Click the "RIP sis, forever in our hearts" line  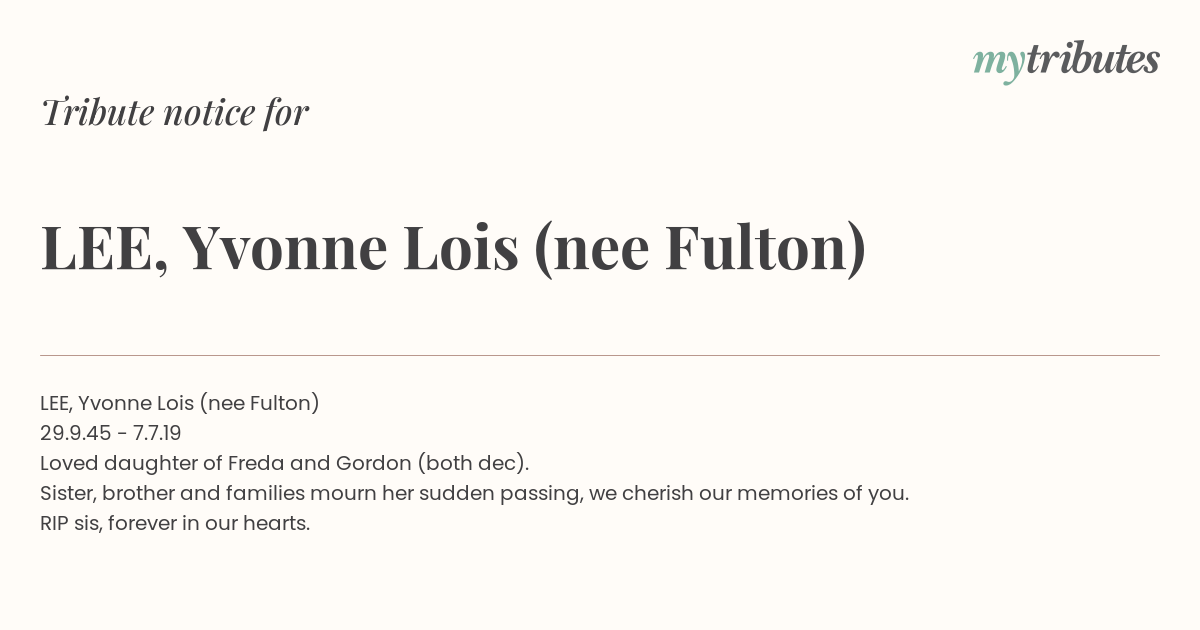click(175, 523)
